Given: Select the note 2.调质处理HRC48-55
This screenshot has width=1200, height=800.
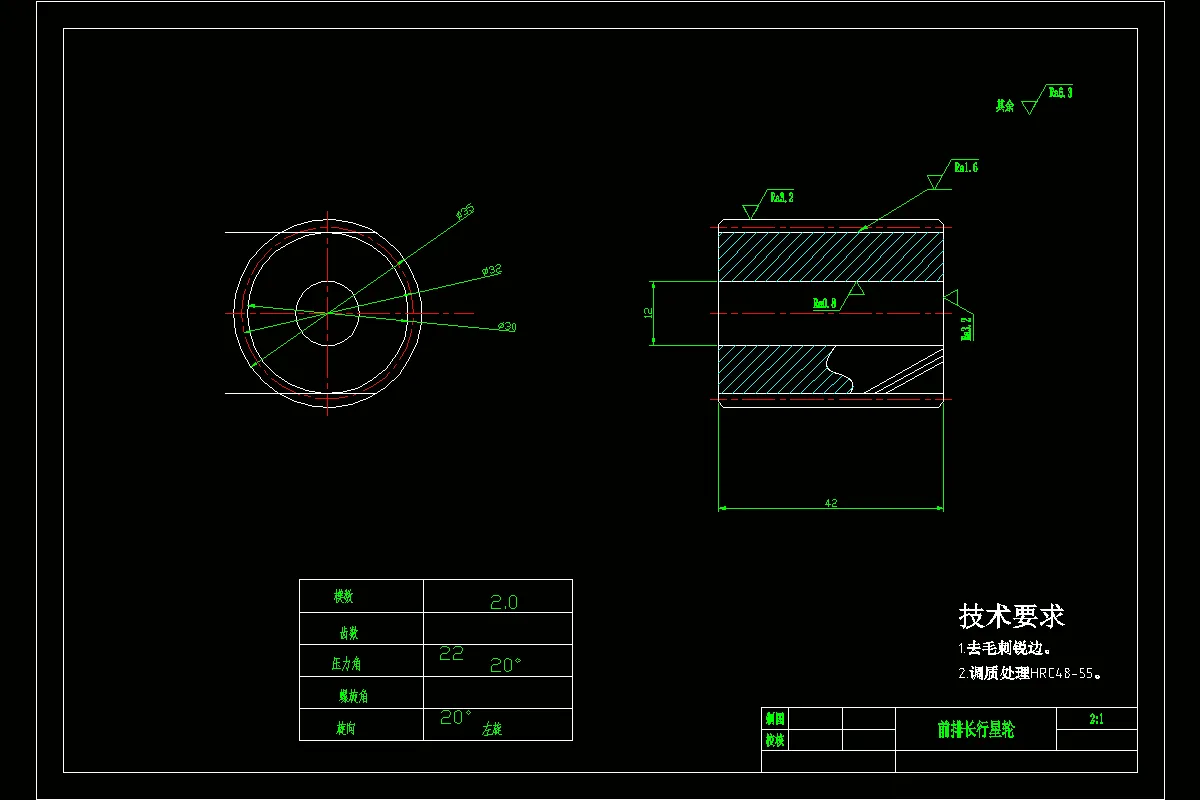Looking at the screenshot, I should point(1030,674).
